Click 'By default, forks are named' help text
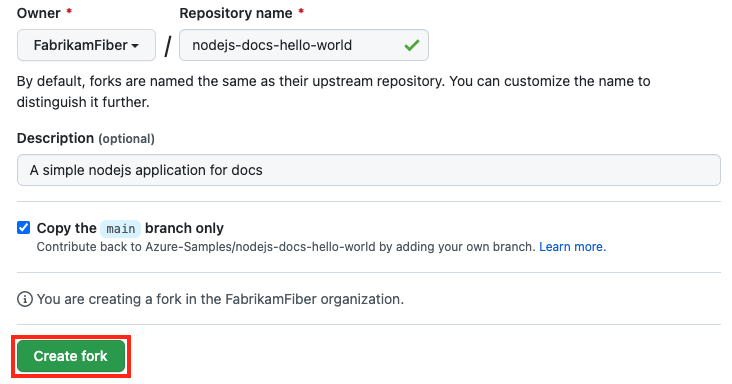The width and height of the screenshot is (732, 384). click(x=334, y=91)
